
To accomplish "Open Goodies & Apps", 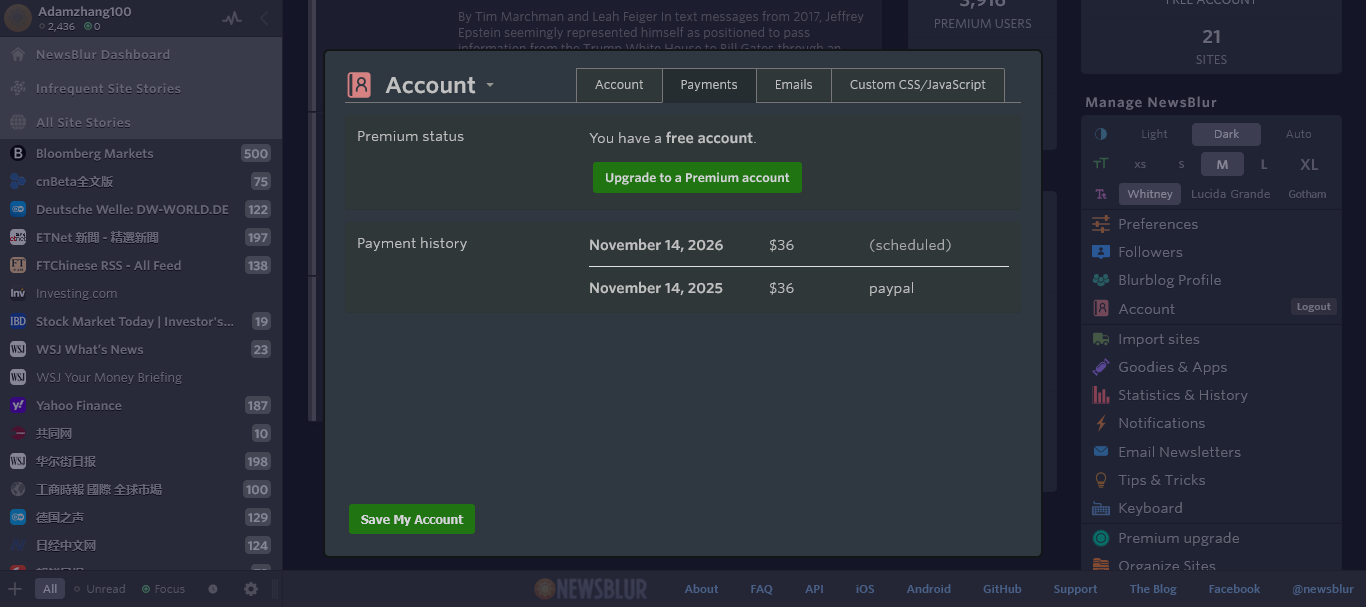I will point(1172,367).
